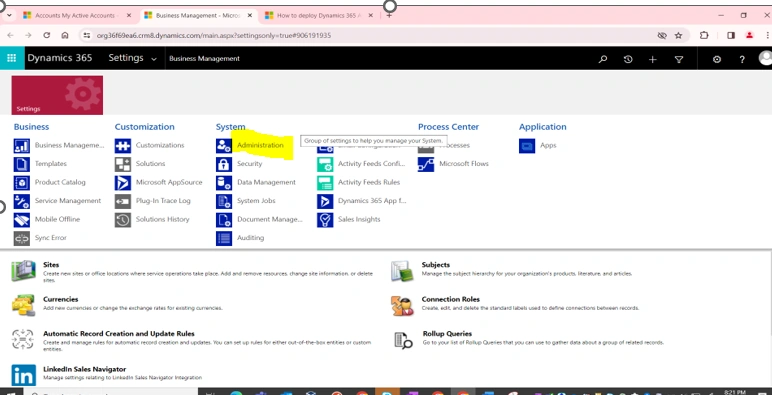
Task: Open recent items history icon
Action: coord(628,59)
